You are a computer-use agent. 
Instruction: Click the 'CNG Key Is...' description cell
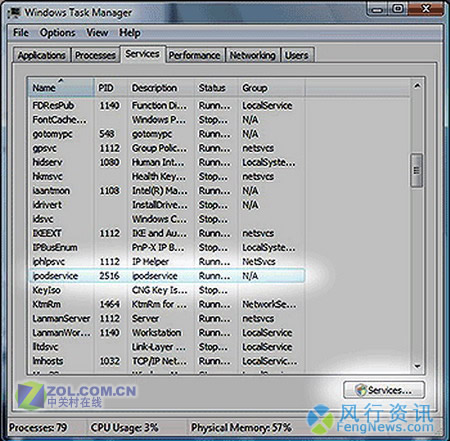tap(160, 290)
